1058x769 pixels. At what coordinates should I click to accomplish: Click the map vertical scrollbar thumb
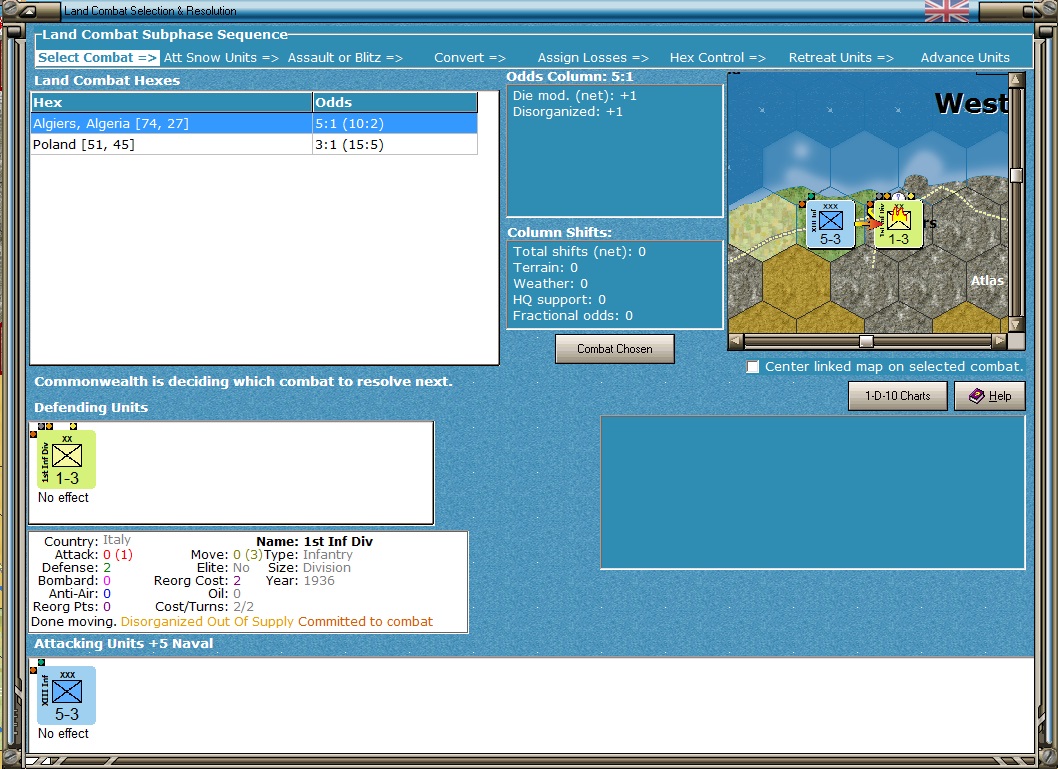pyautogui.click(x=1016, y=175)
